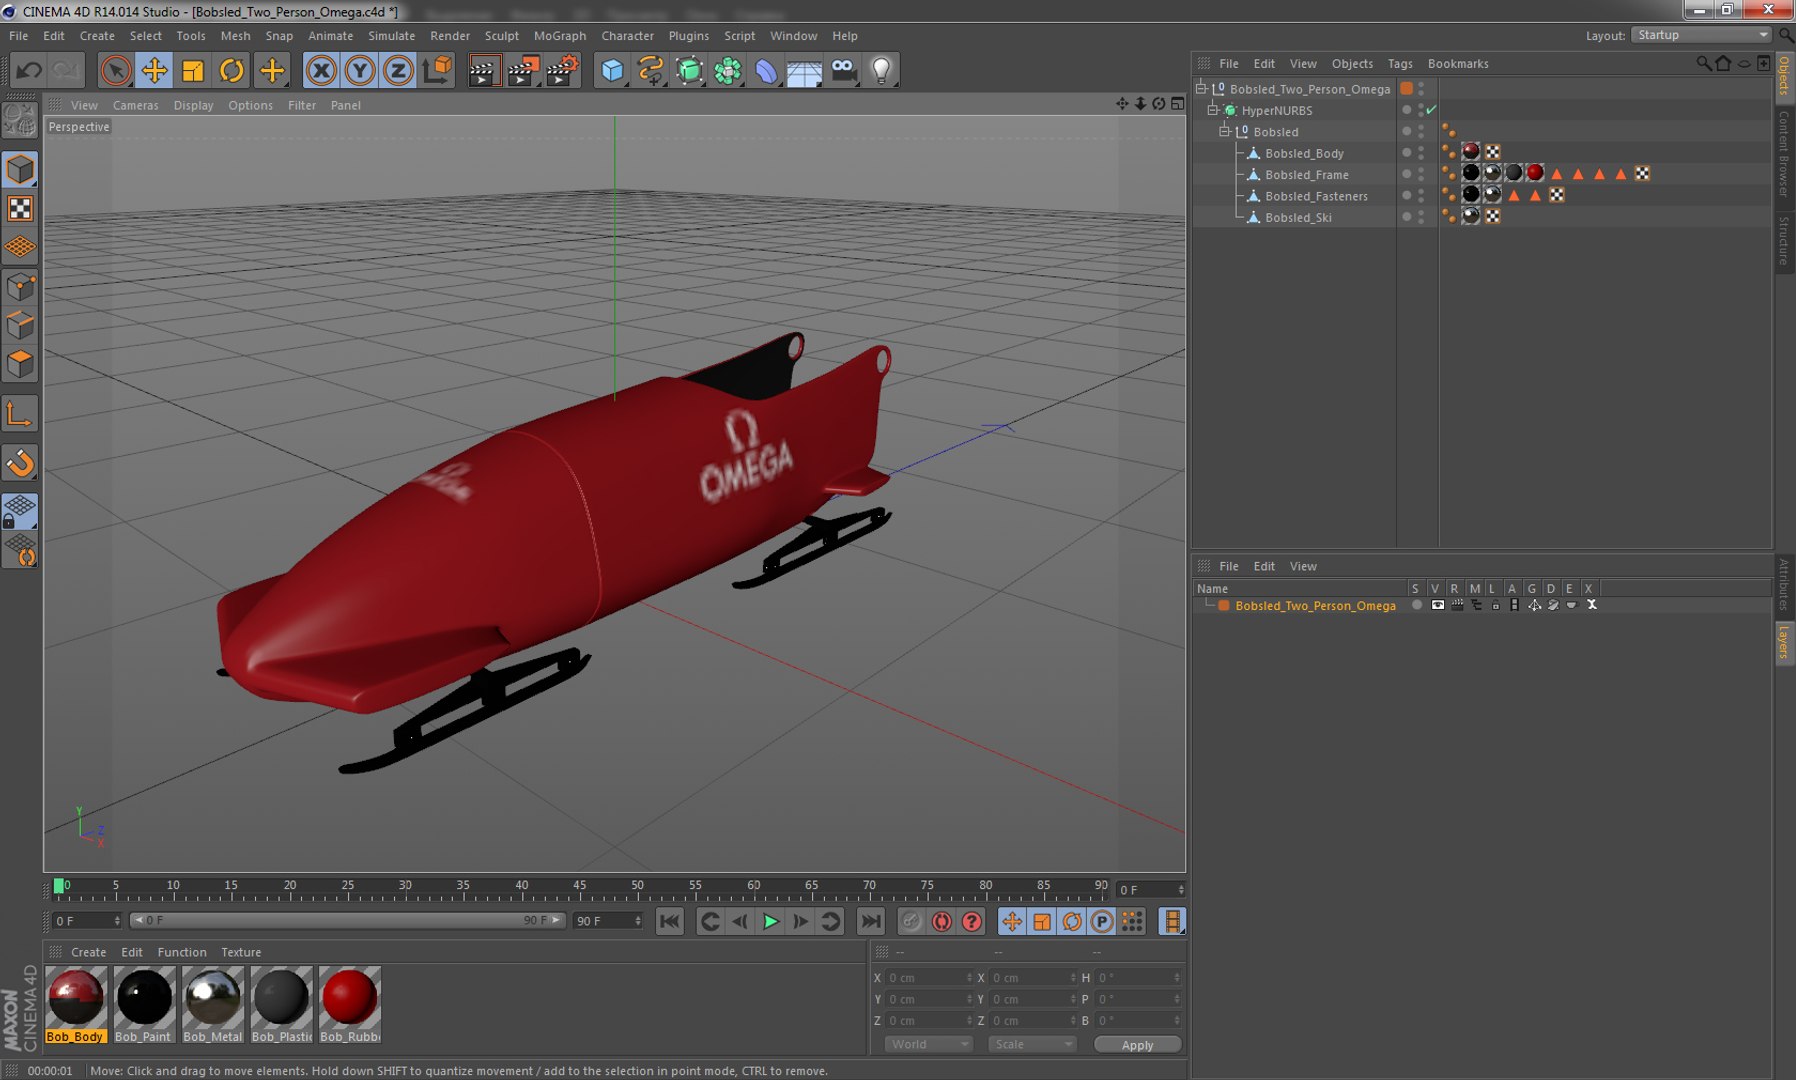Viewport: 1796px width, 1080px height.
Task: Open Edit Render Settings icon
Action: [562, 70]
